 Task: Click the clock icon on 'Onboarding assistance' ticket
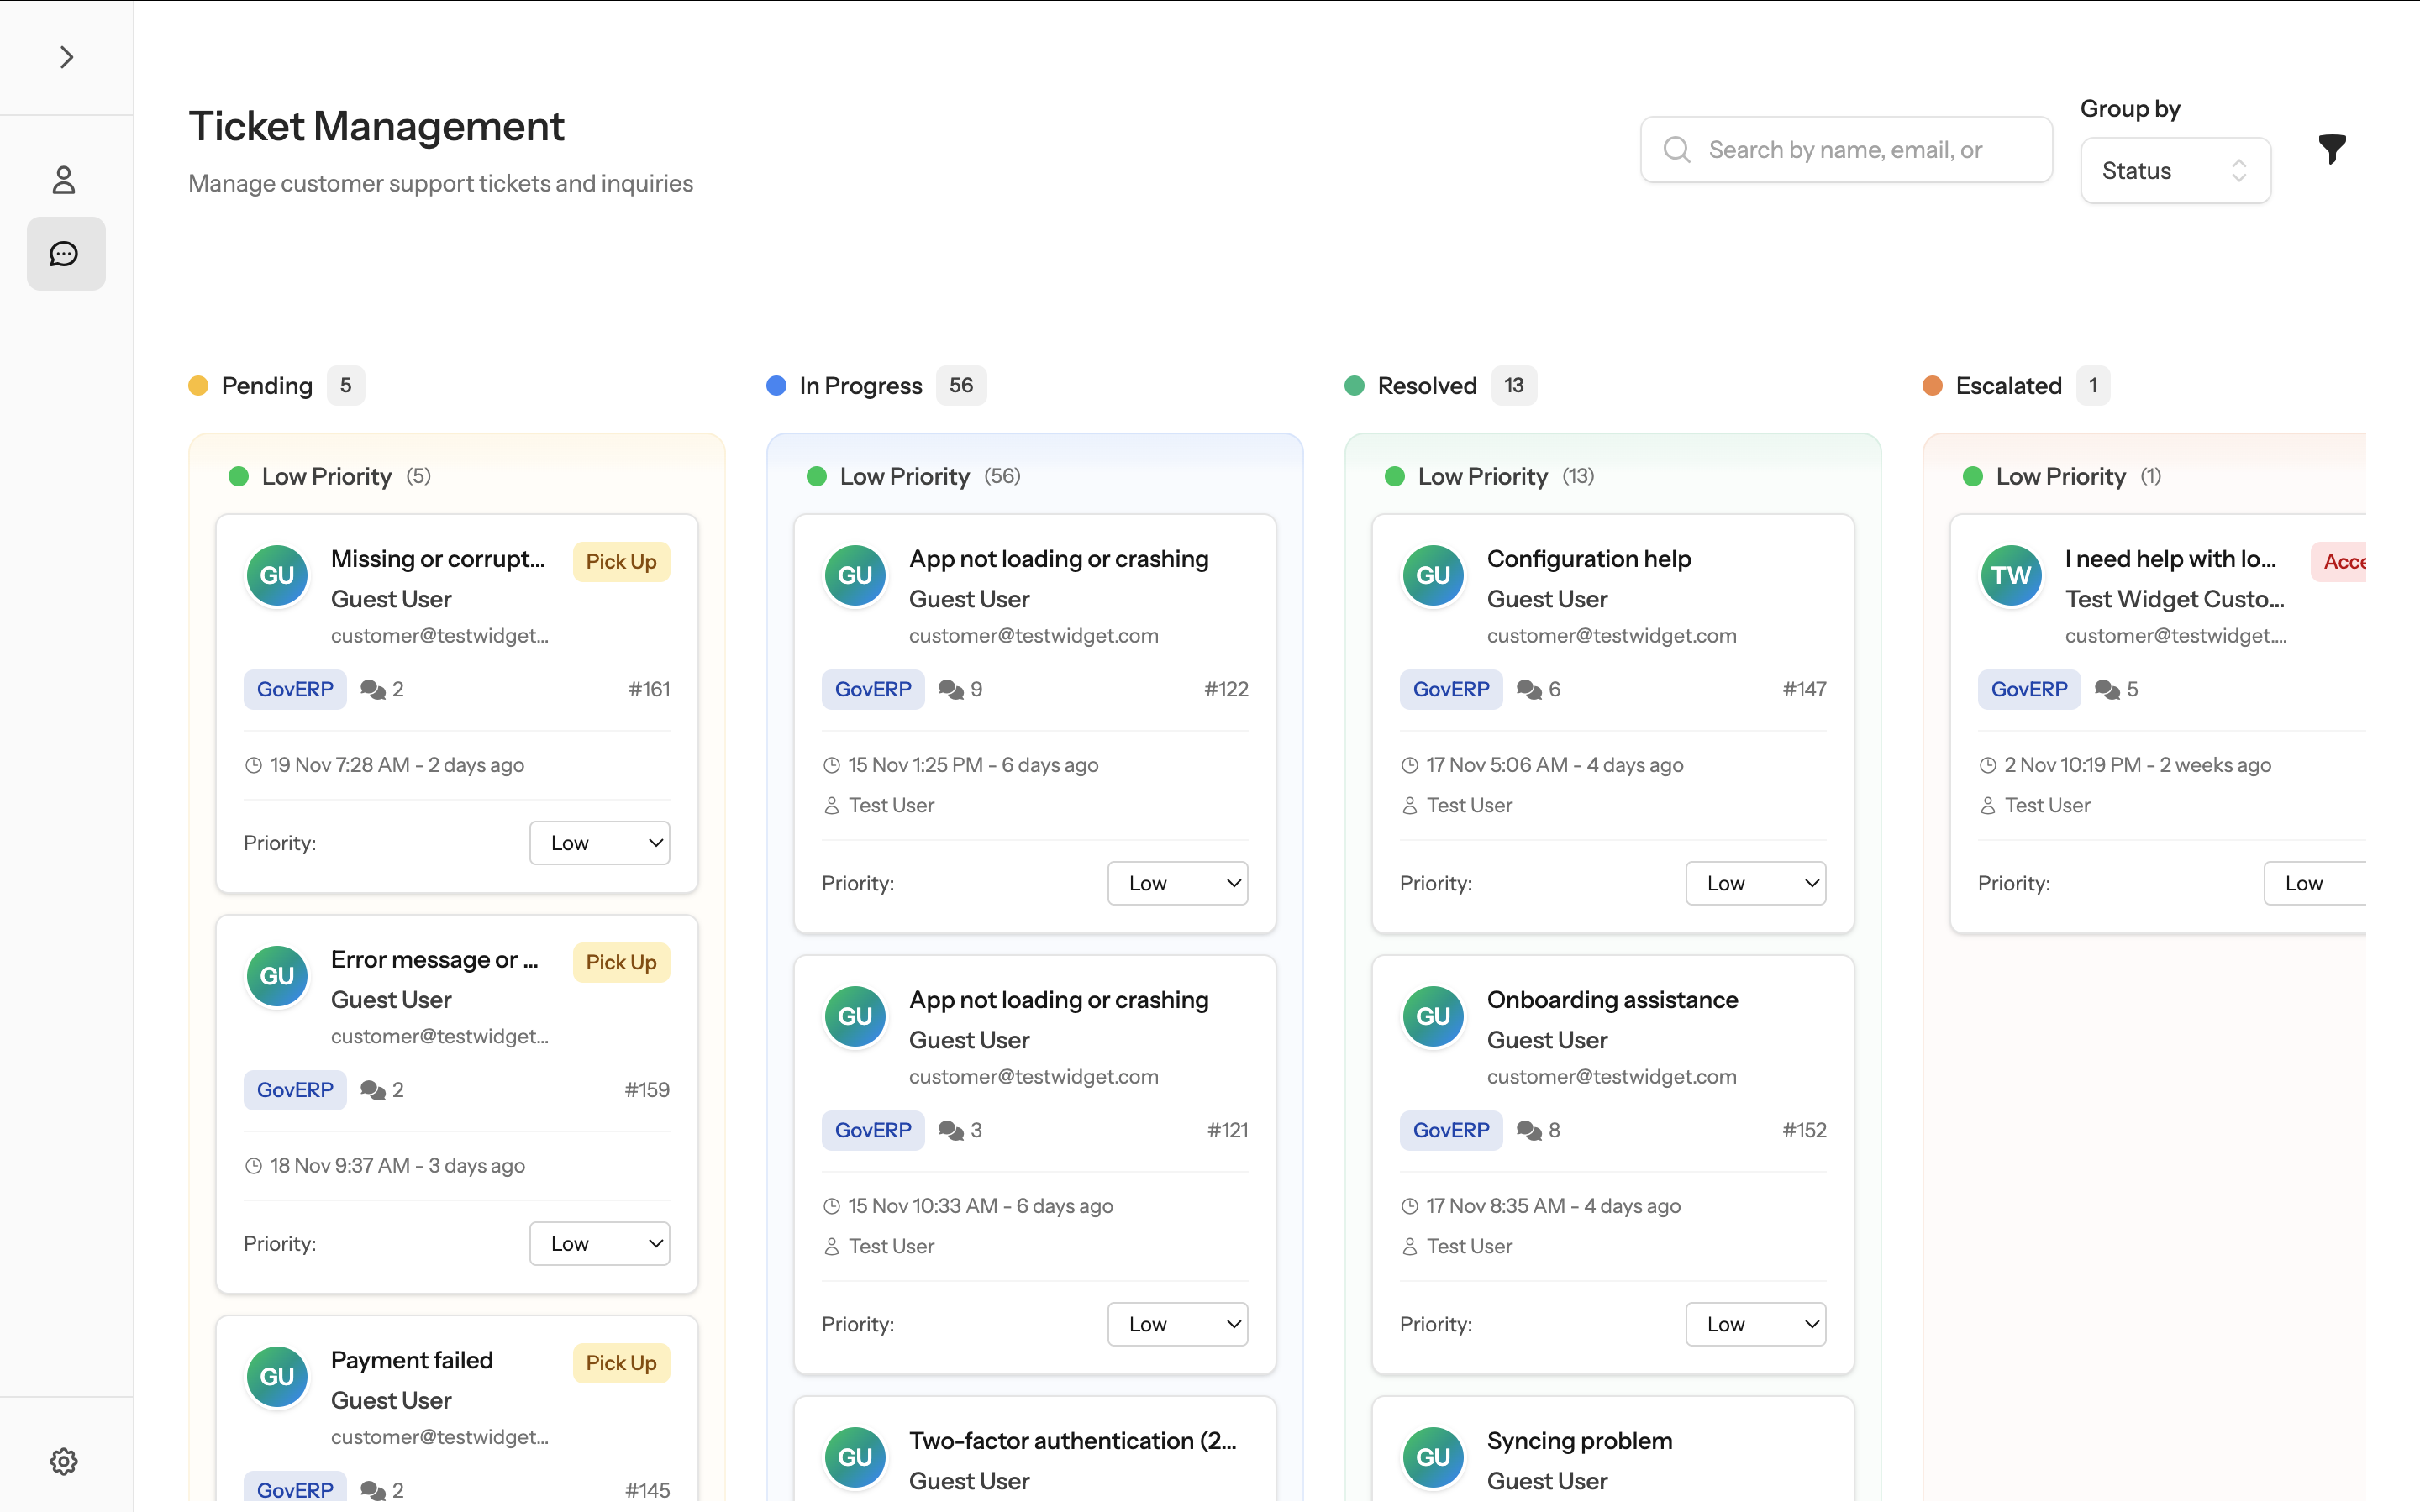(1409, 1205)
